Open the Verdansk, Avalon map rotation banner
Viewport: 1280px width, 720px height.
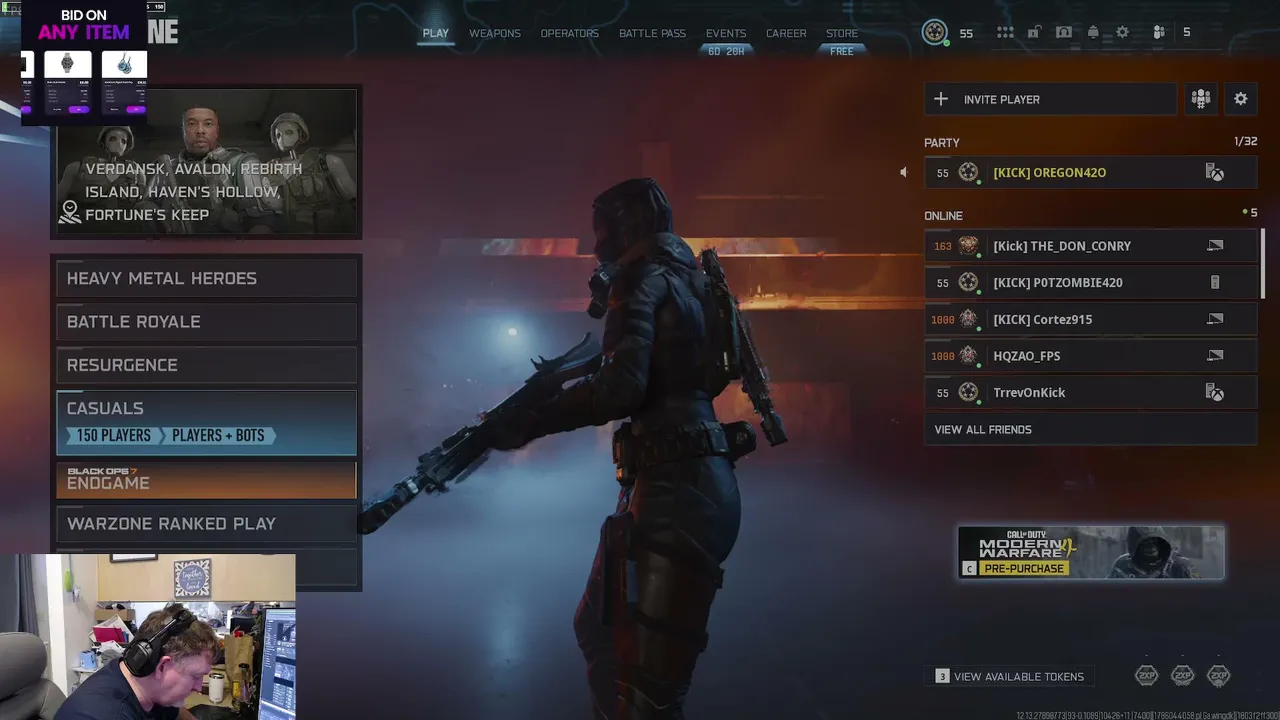206,162
